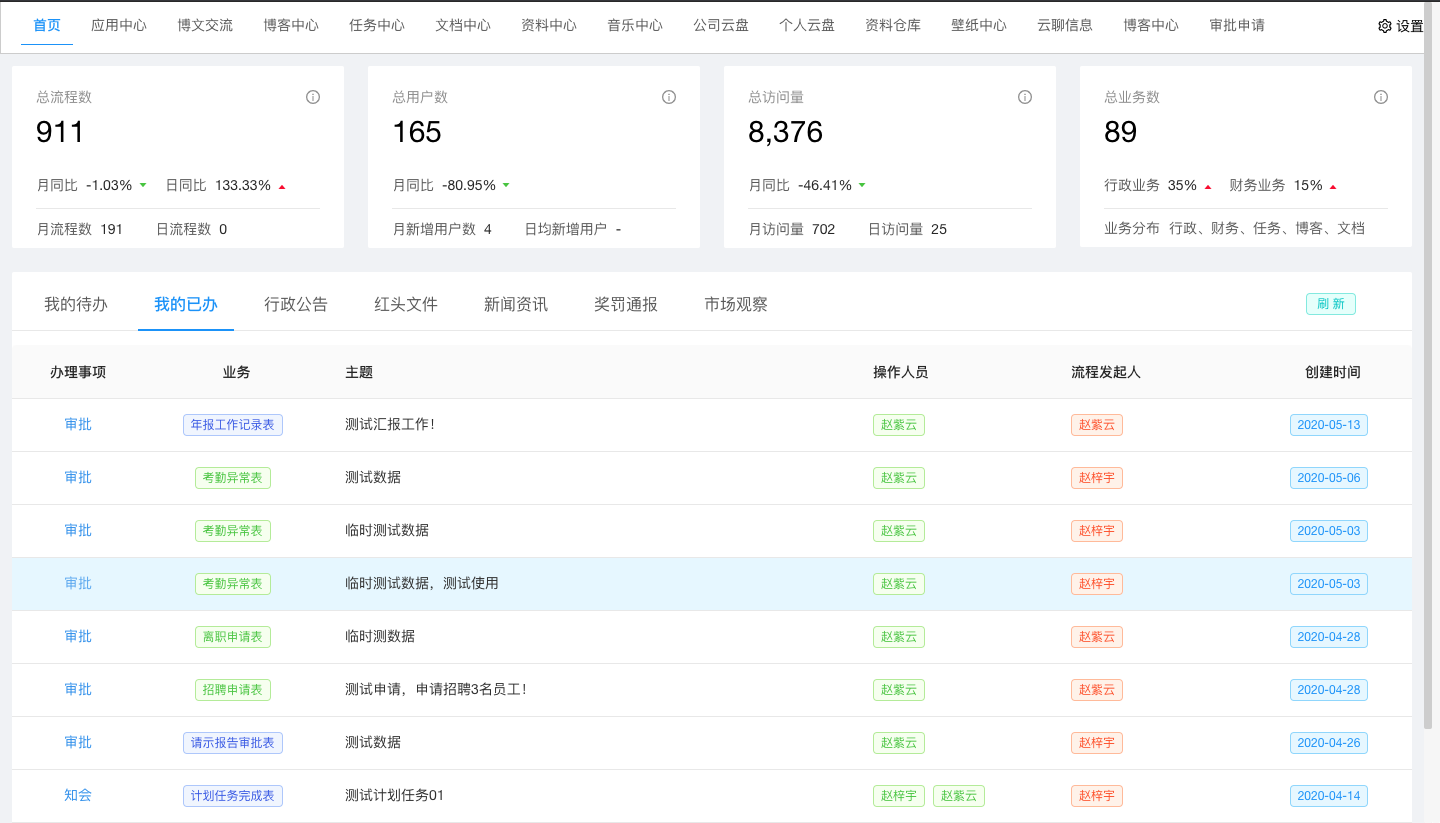Screen dimensions: 1440x823
Task: Click the total business value 89
Action: [x=1121, y=132]
